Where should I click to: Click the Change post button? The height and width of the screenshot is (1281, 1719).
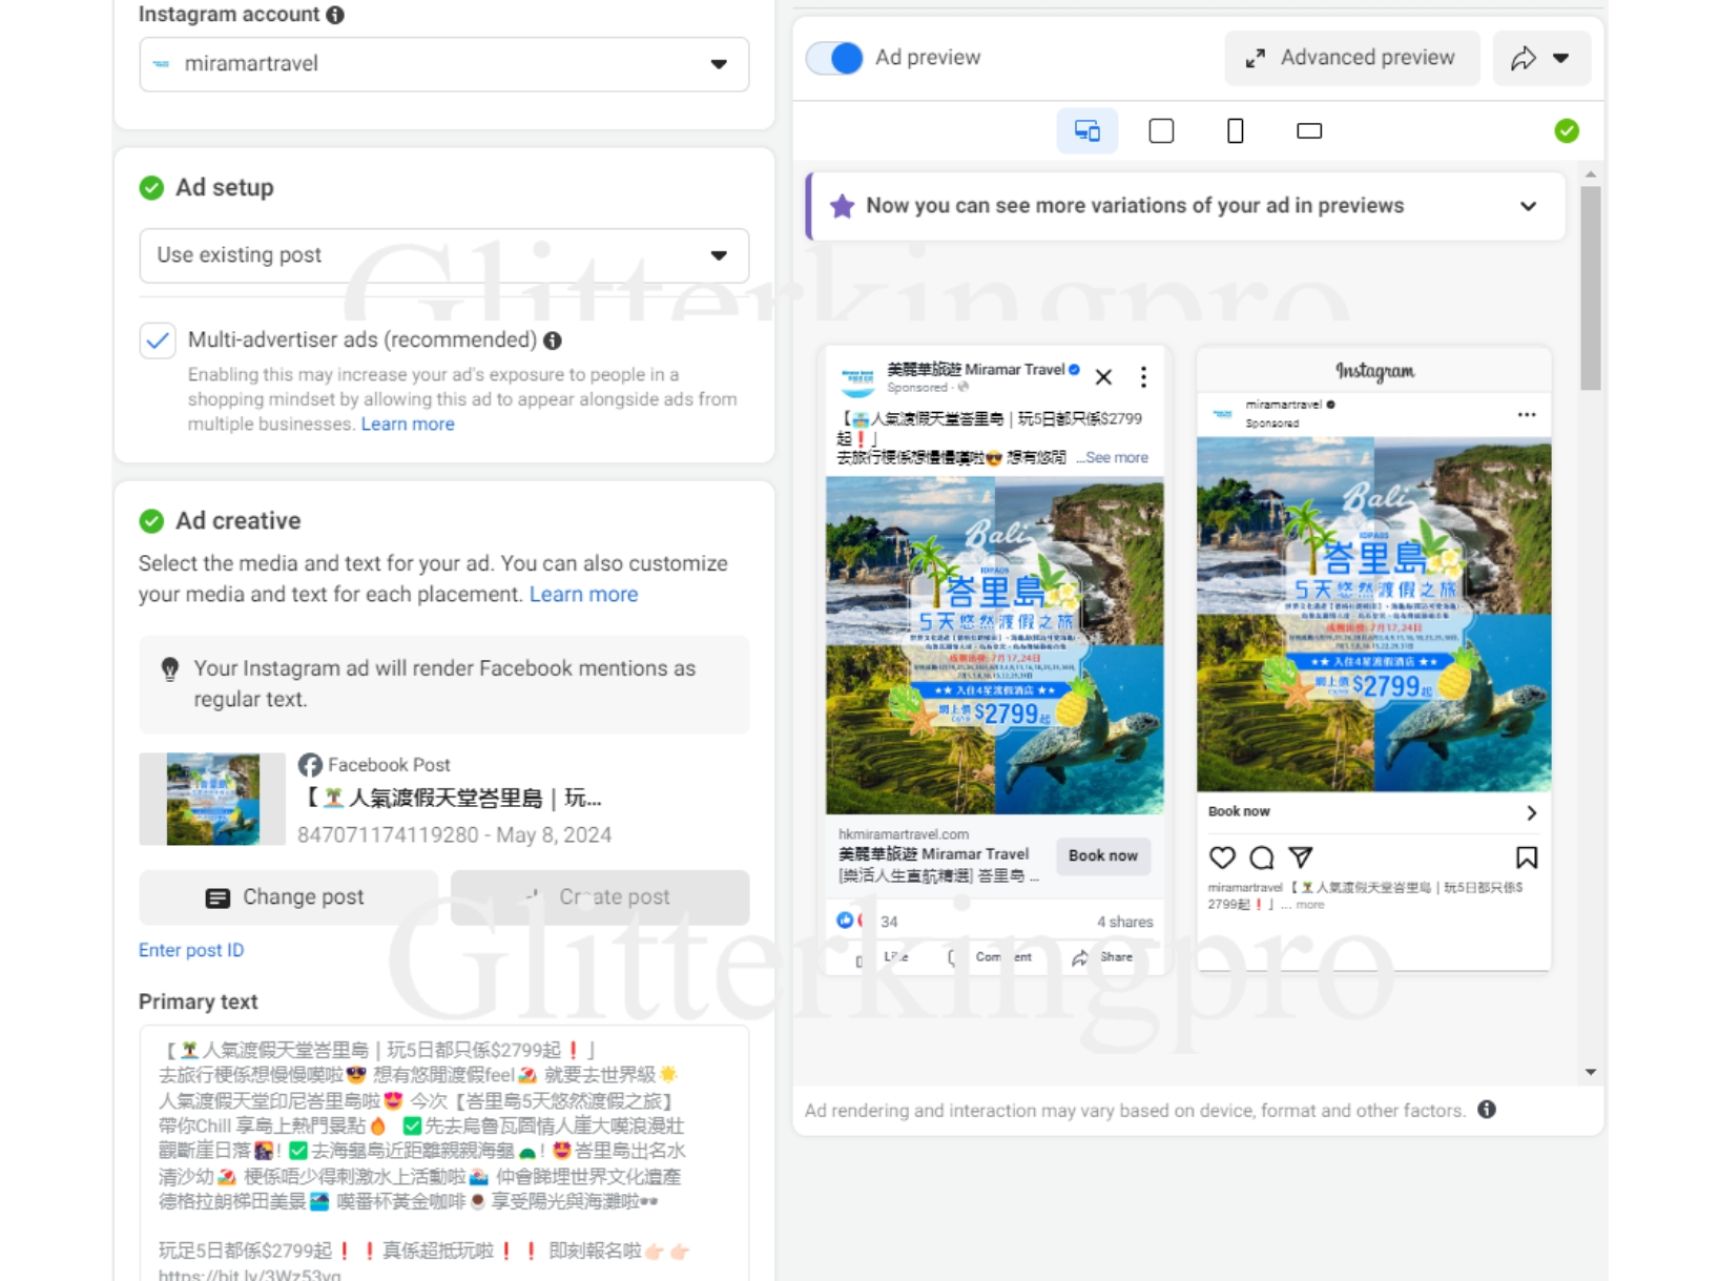(x=288, y=897)
